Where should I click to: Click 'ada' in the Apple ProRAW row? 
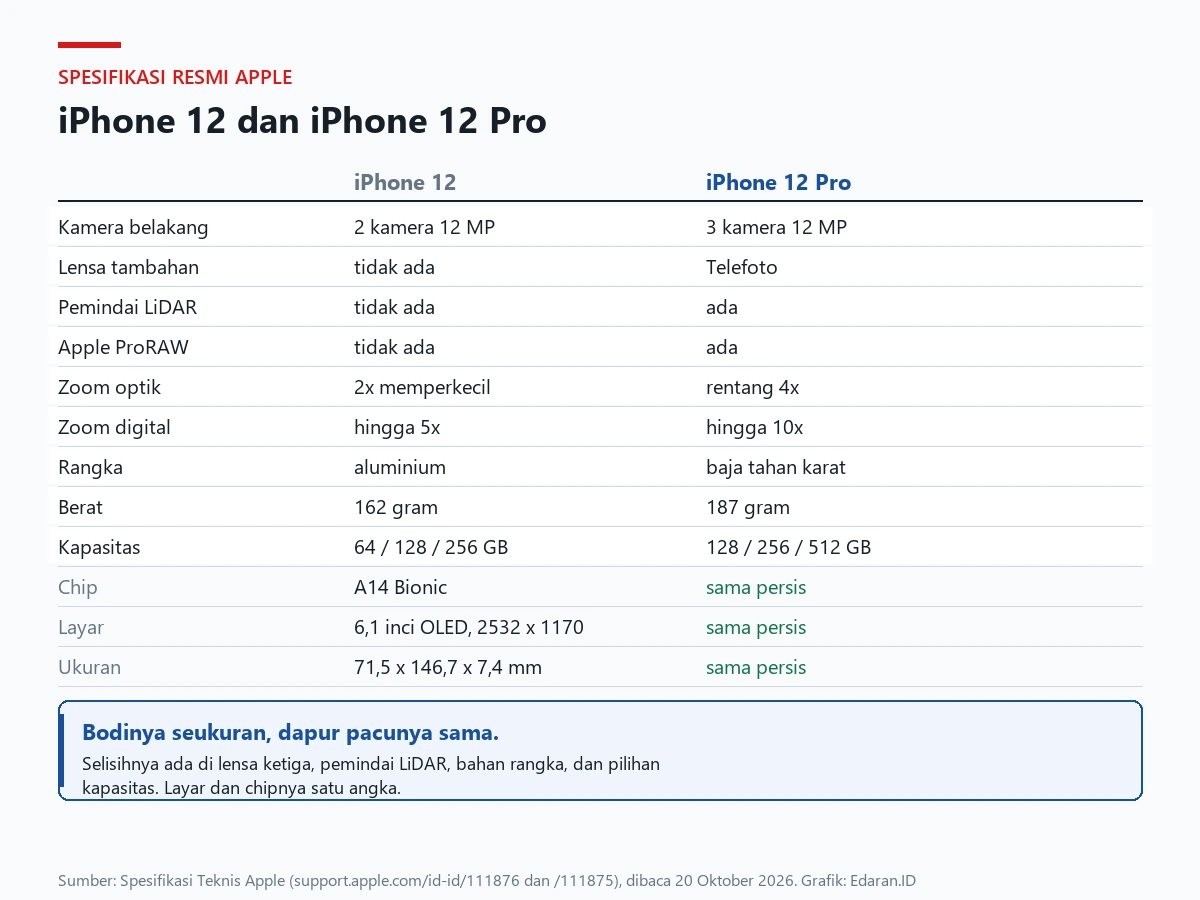[722, 347]
